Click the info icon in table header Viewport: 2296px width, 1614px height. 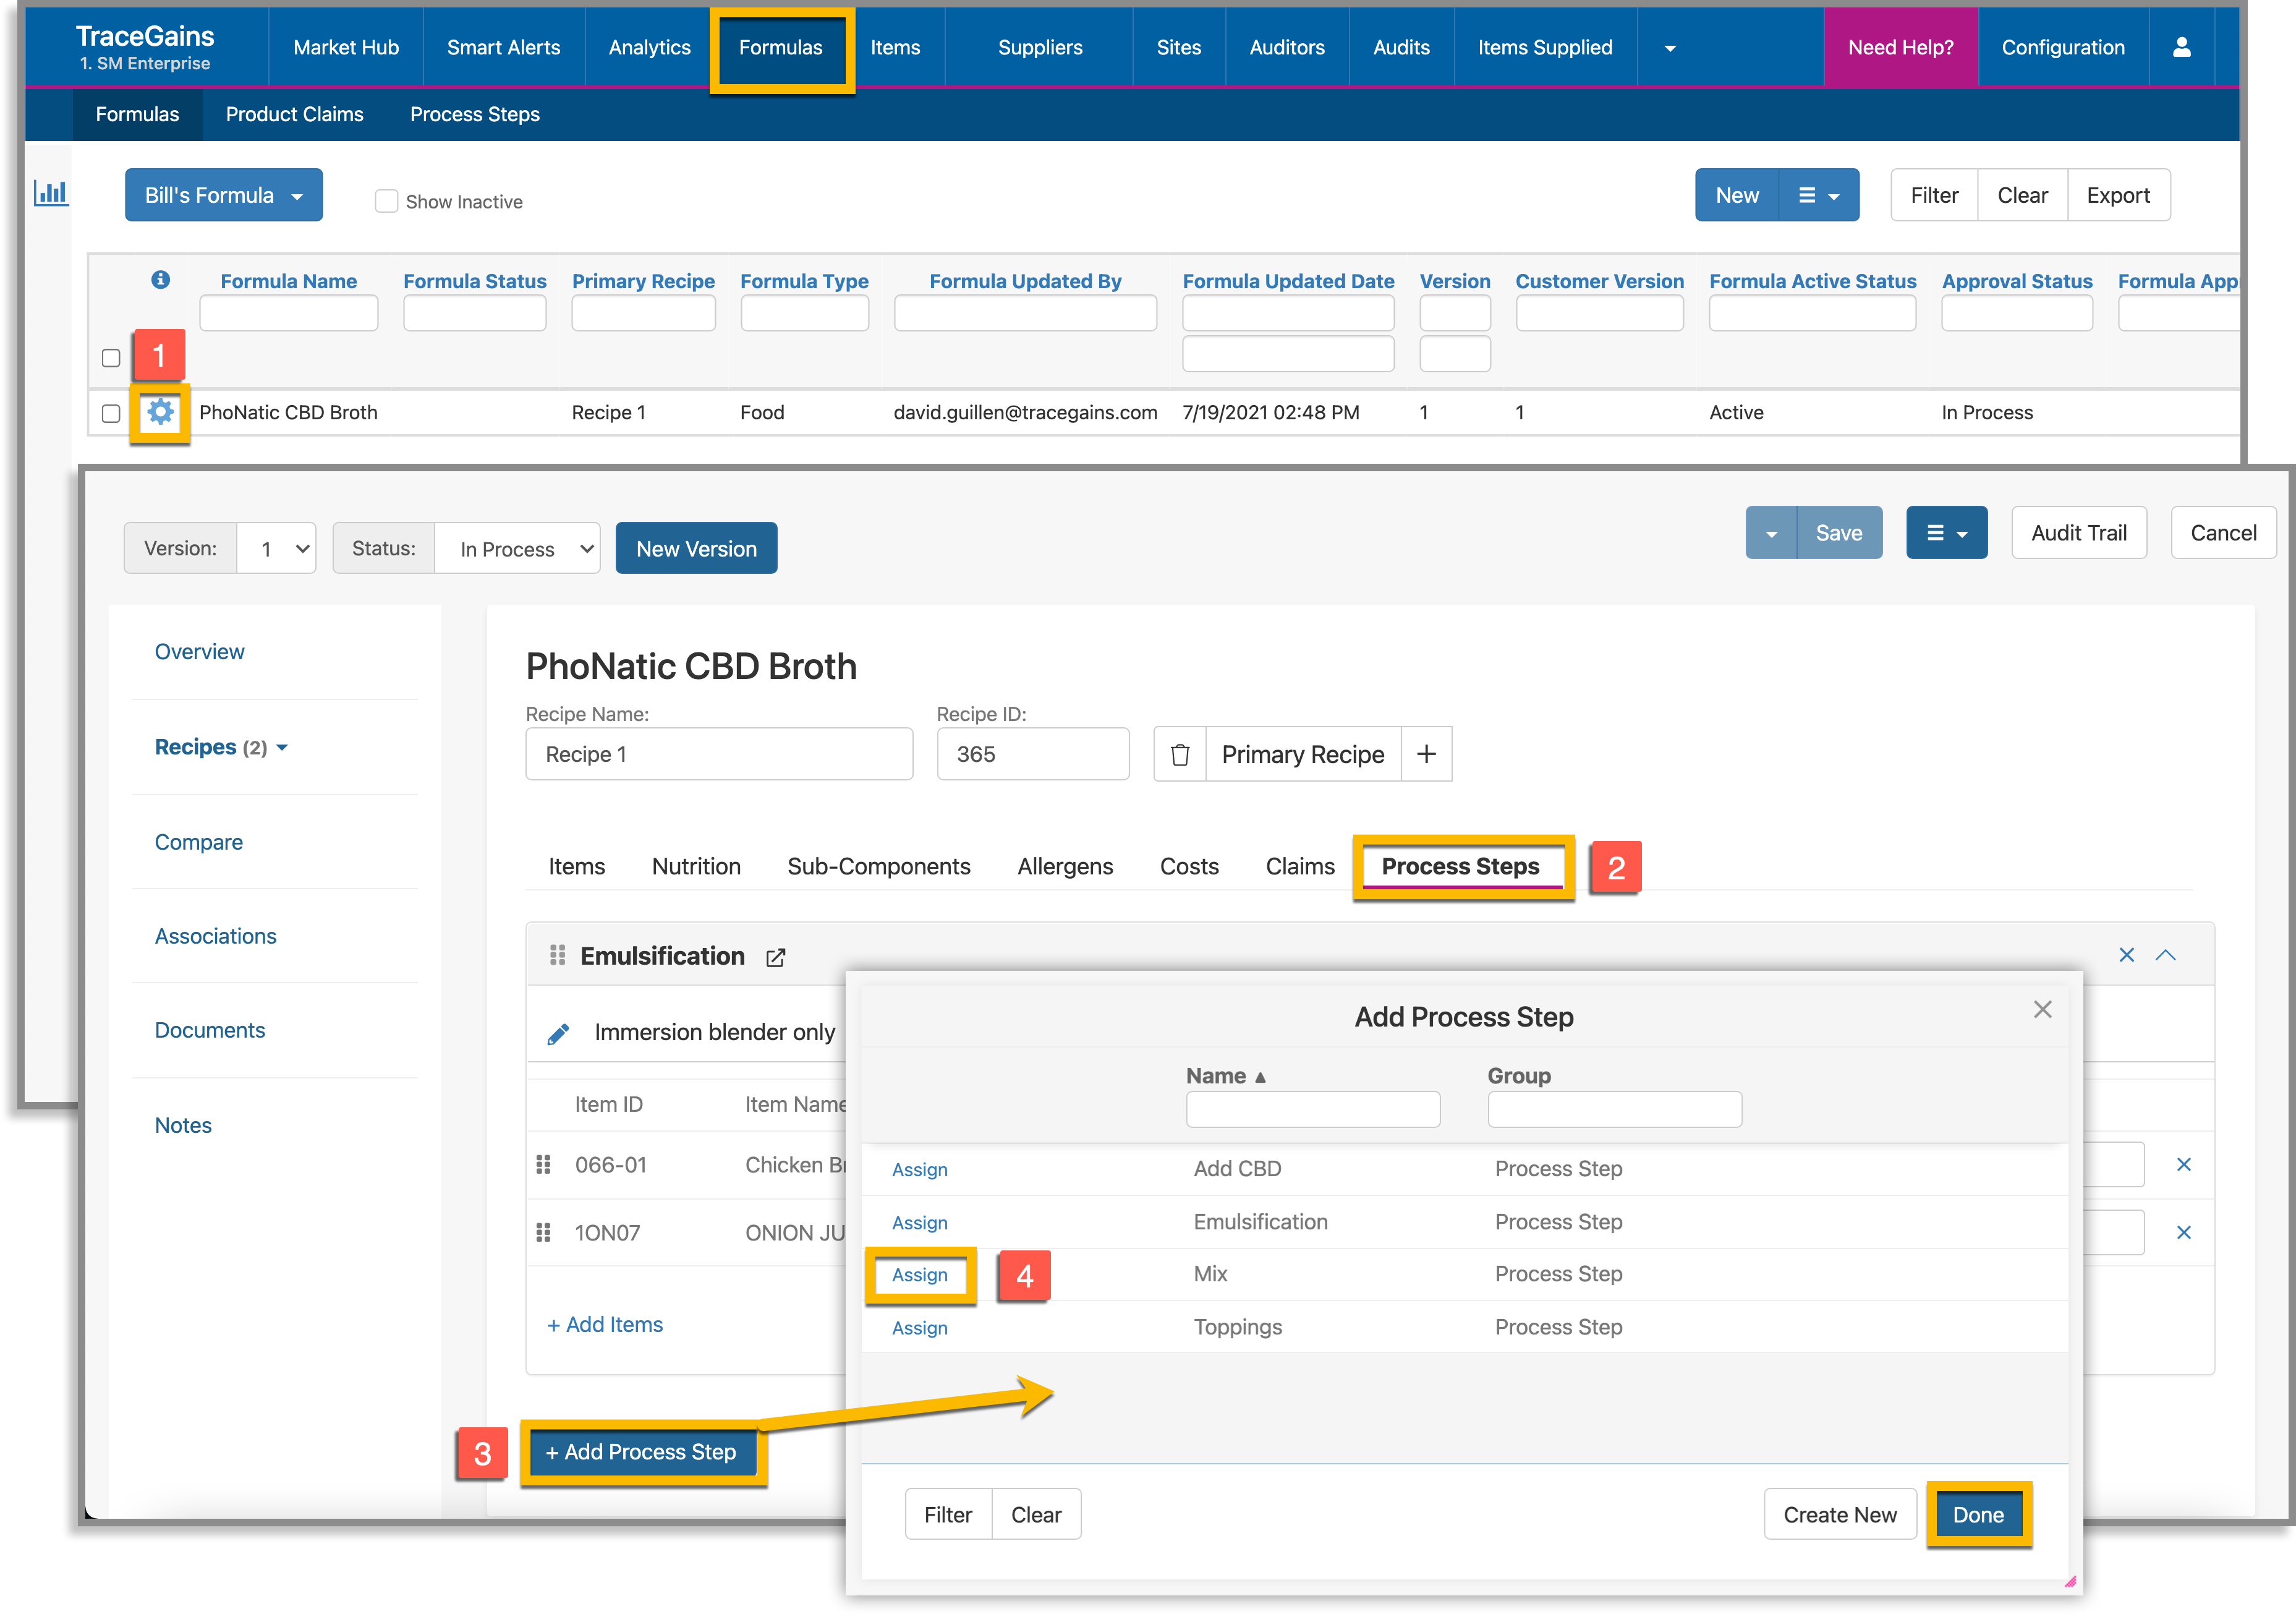[160, 280]
